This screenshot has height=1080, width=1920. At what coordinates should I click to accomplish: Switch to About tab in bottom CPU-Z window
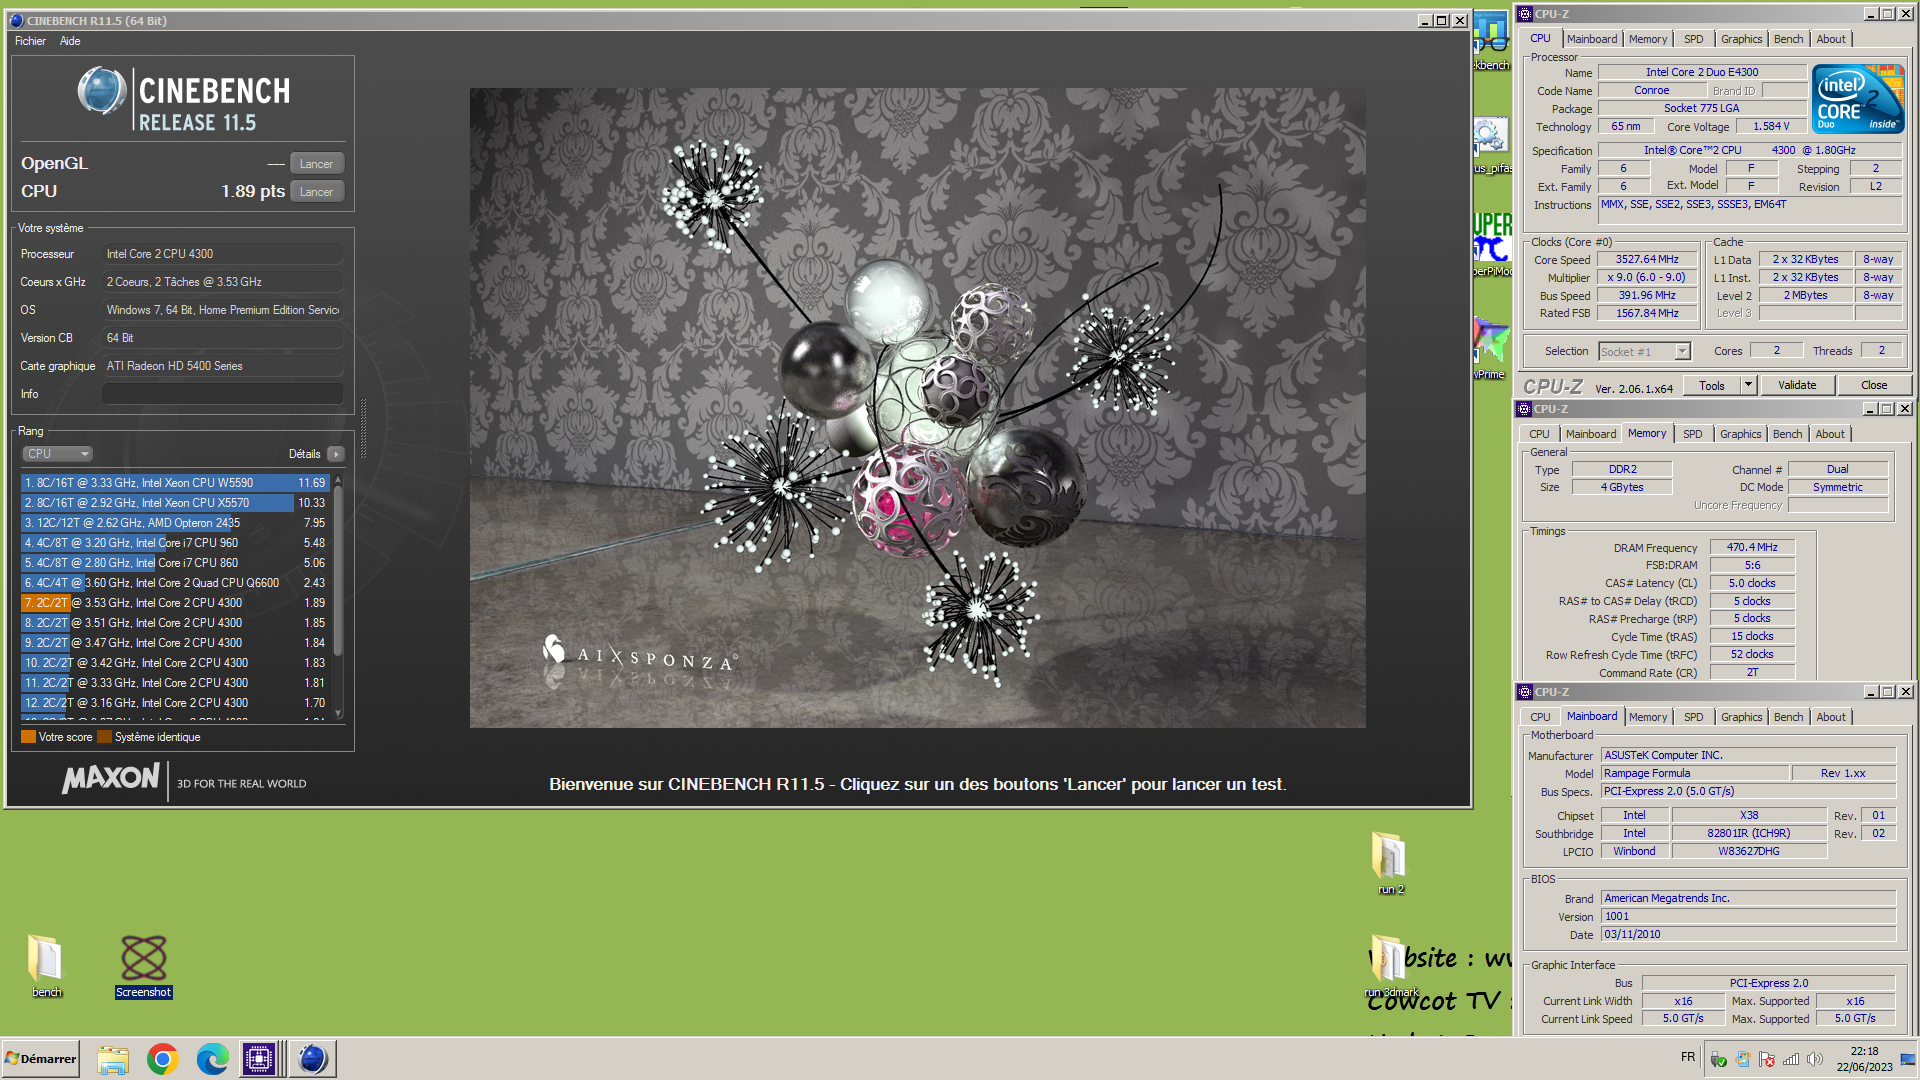pos(1831,717)
